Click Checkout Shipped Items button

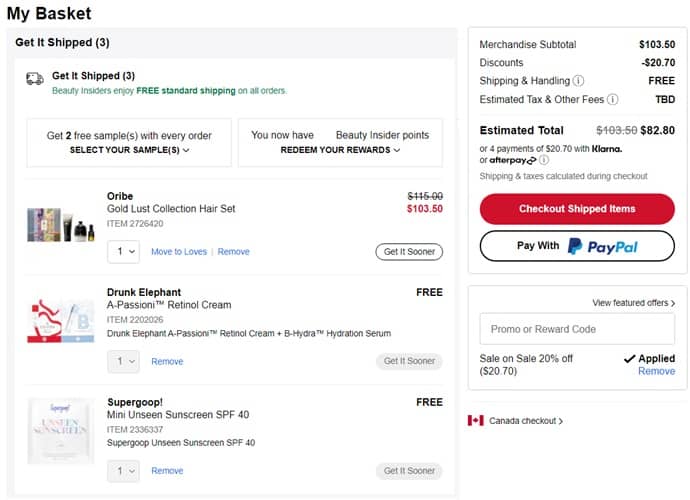click(577, 209)
